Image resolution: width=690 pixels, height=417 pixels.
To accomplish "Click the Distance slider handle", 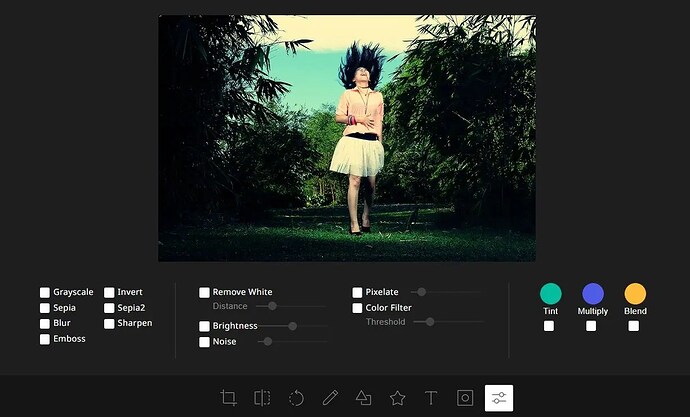I will [272, 306].
